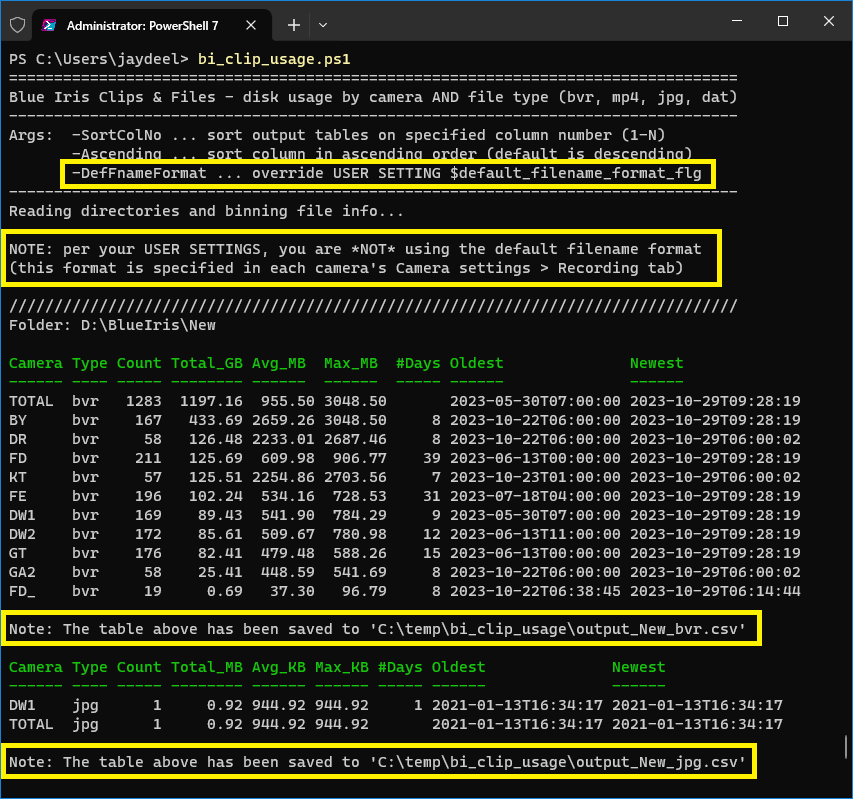The height and width of the screenshot is (799, 853).
Task: Click the 'GT' camera name
Action: [x=17, y=553]
